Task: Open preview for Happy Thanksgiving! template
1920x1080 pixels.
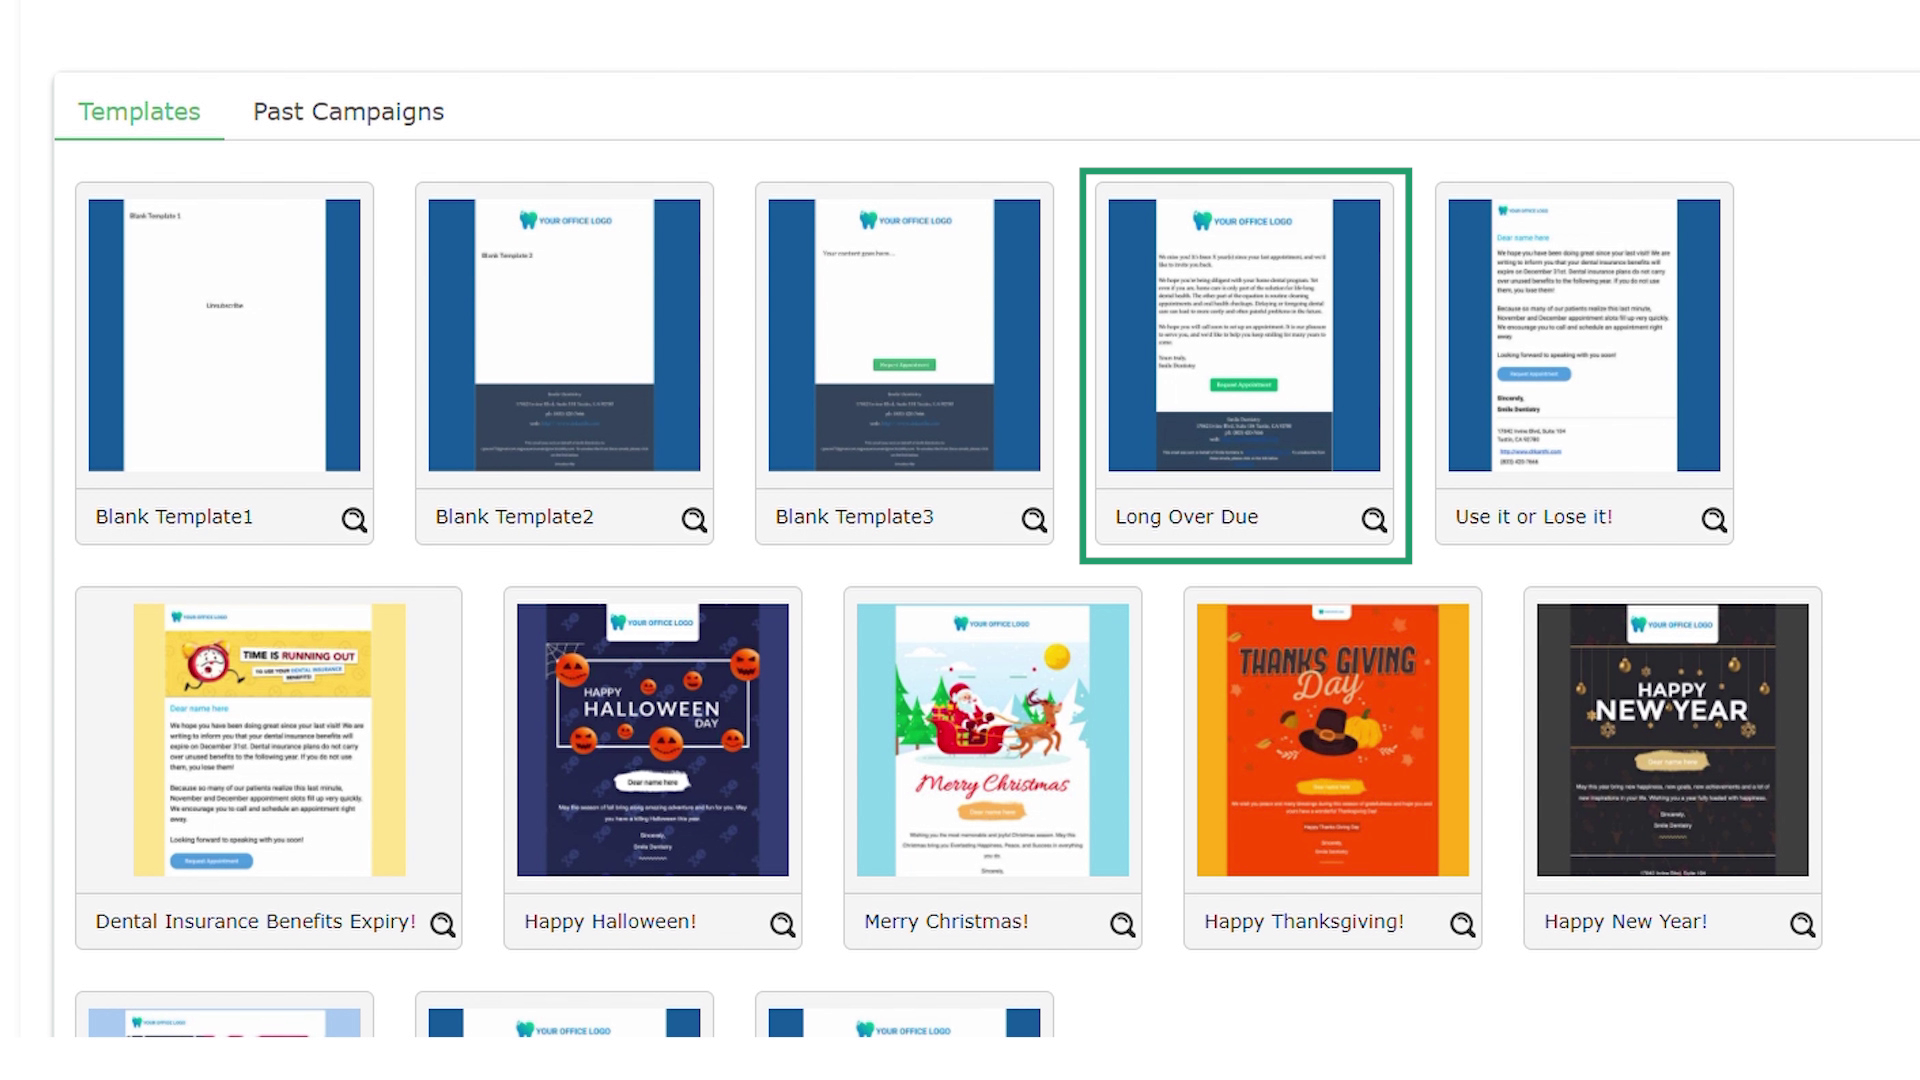Action: coord(1463,924)
